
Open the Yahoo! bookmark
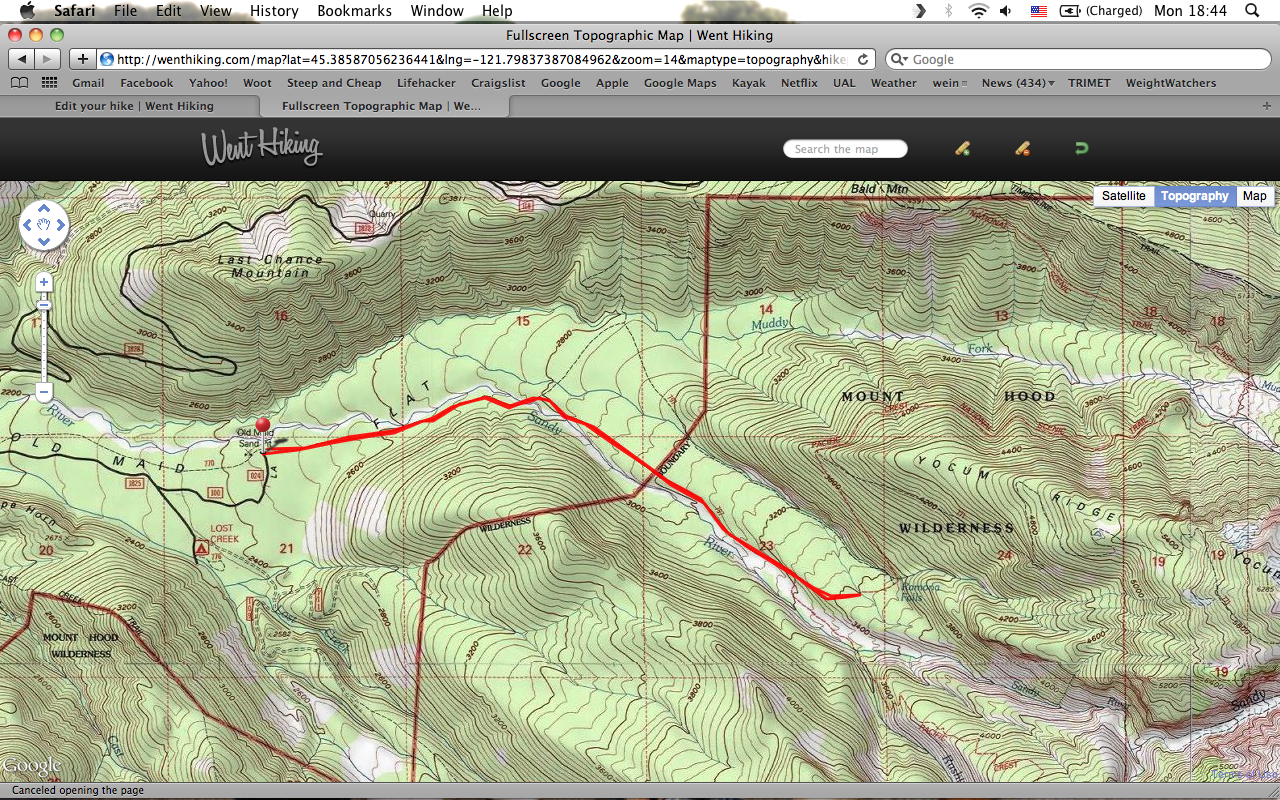click(208, 83)
